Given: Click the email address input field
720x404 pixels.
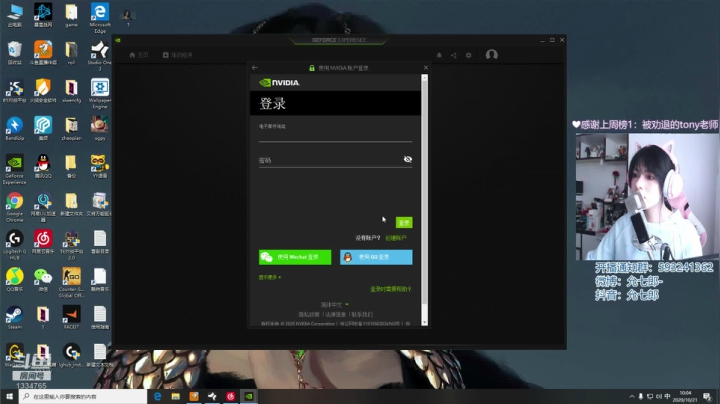Looking at the screenshot, I should pyautogui.click(x=335, y=133).
